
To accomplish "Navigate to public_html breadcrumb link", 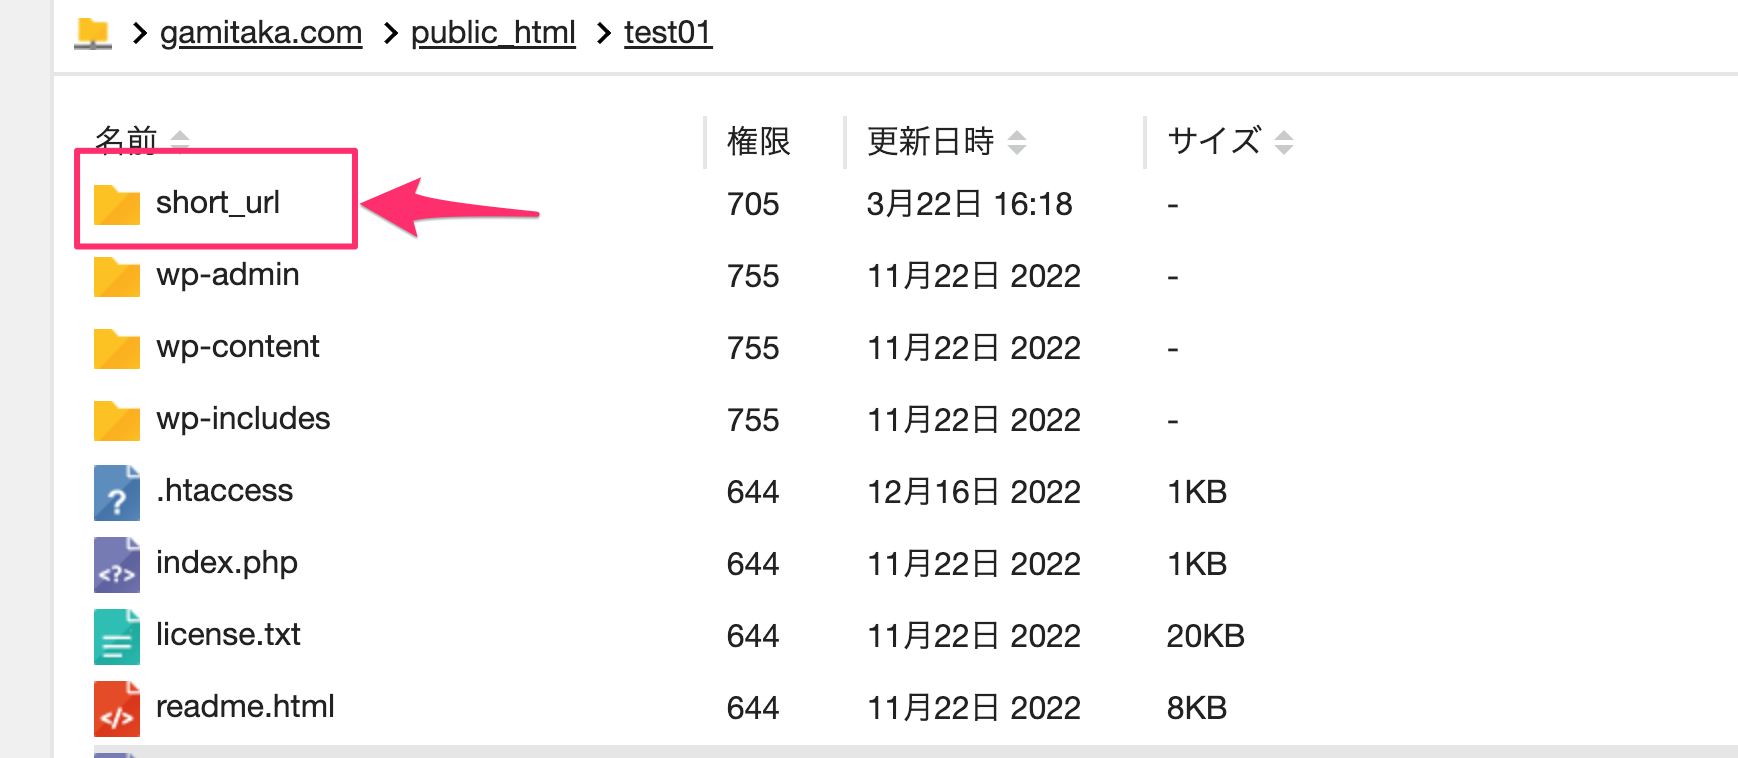I will point(493,33).
